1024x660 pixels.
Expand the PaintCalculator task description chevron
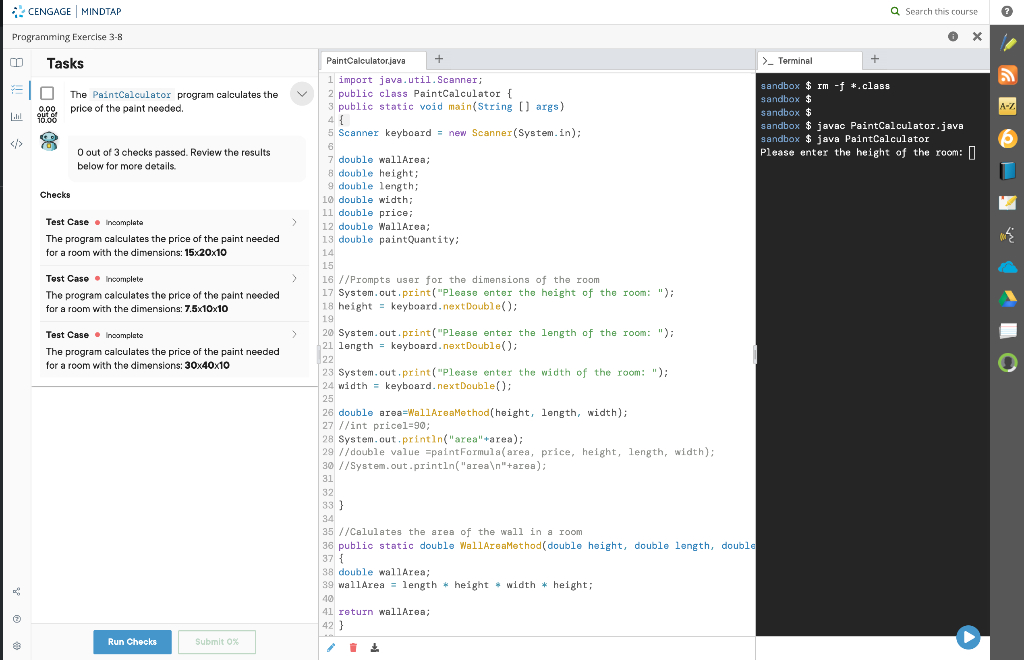301,94
